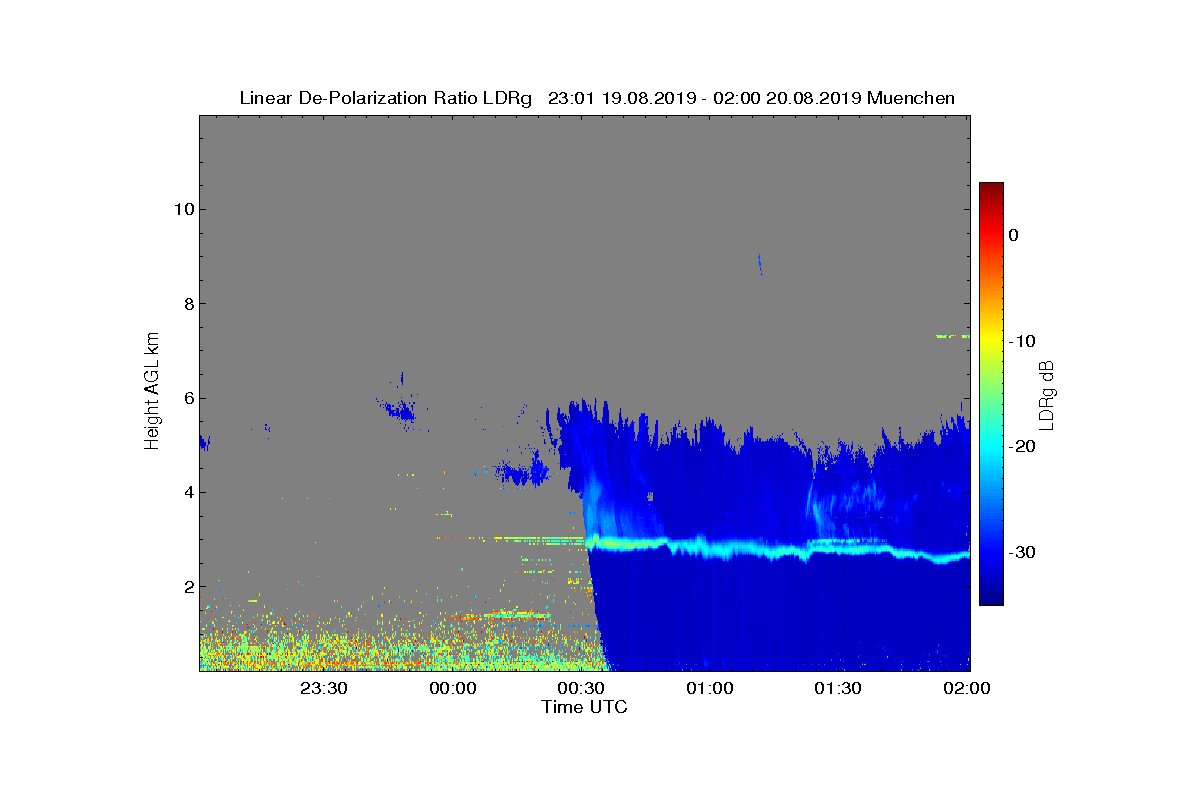This screenshot has width=1200, height=800.
Task: Click the 23:30 time axis label
Action: 323,688
